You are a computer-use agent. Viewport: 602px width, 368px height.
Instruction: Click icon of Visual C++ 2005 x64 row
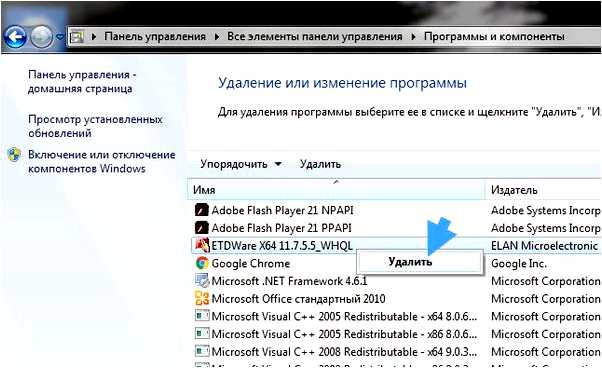click(x=202, y=316)
